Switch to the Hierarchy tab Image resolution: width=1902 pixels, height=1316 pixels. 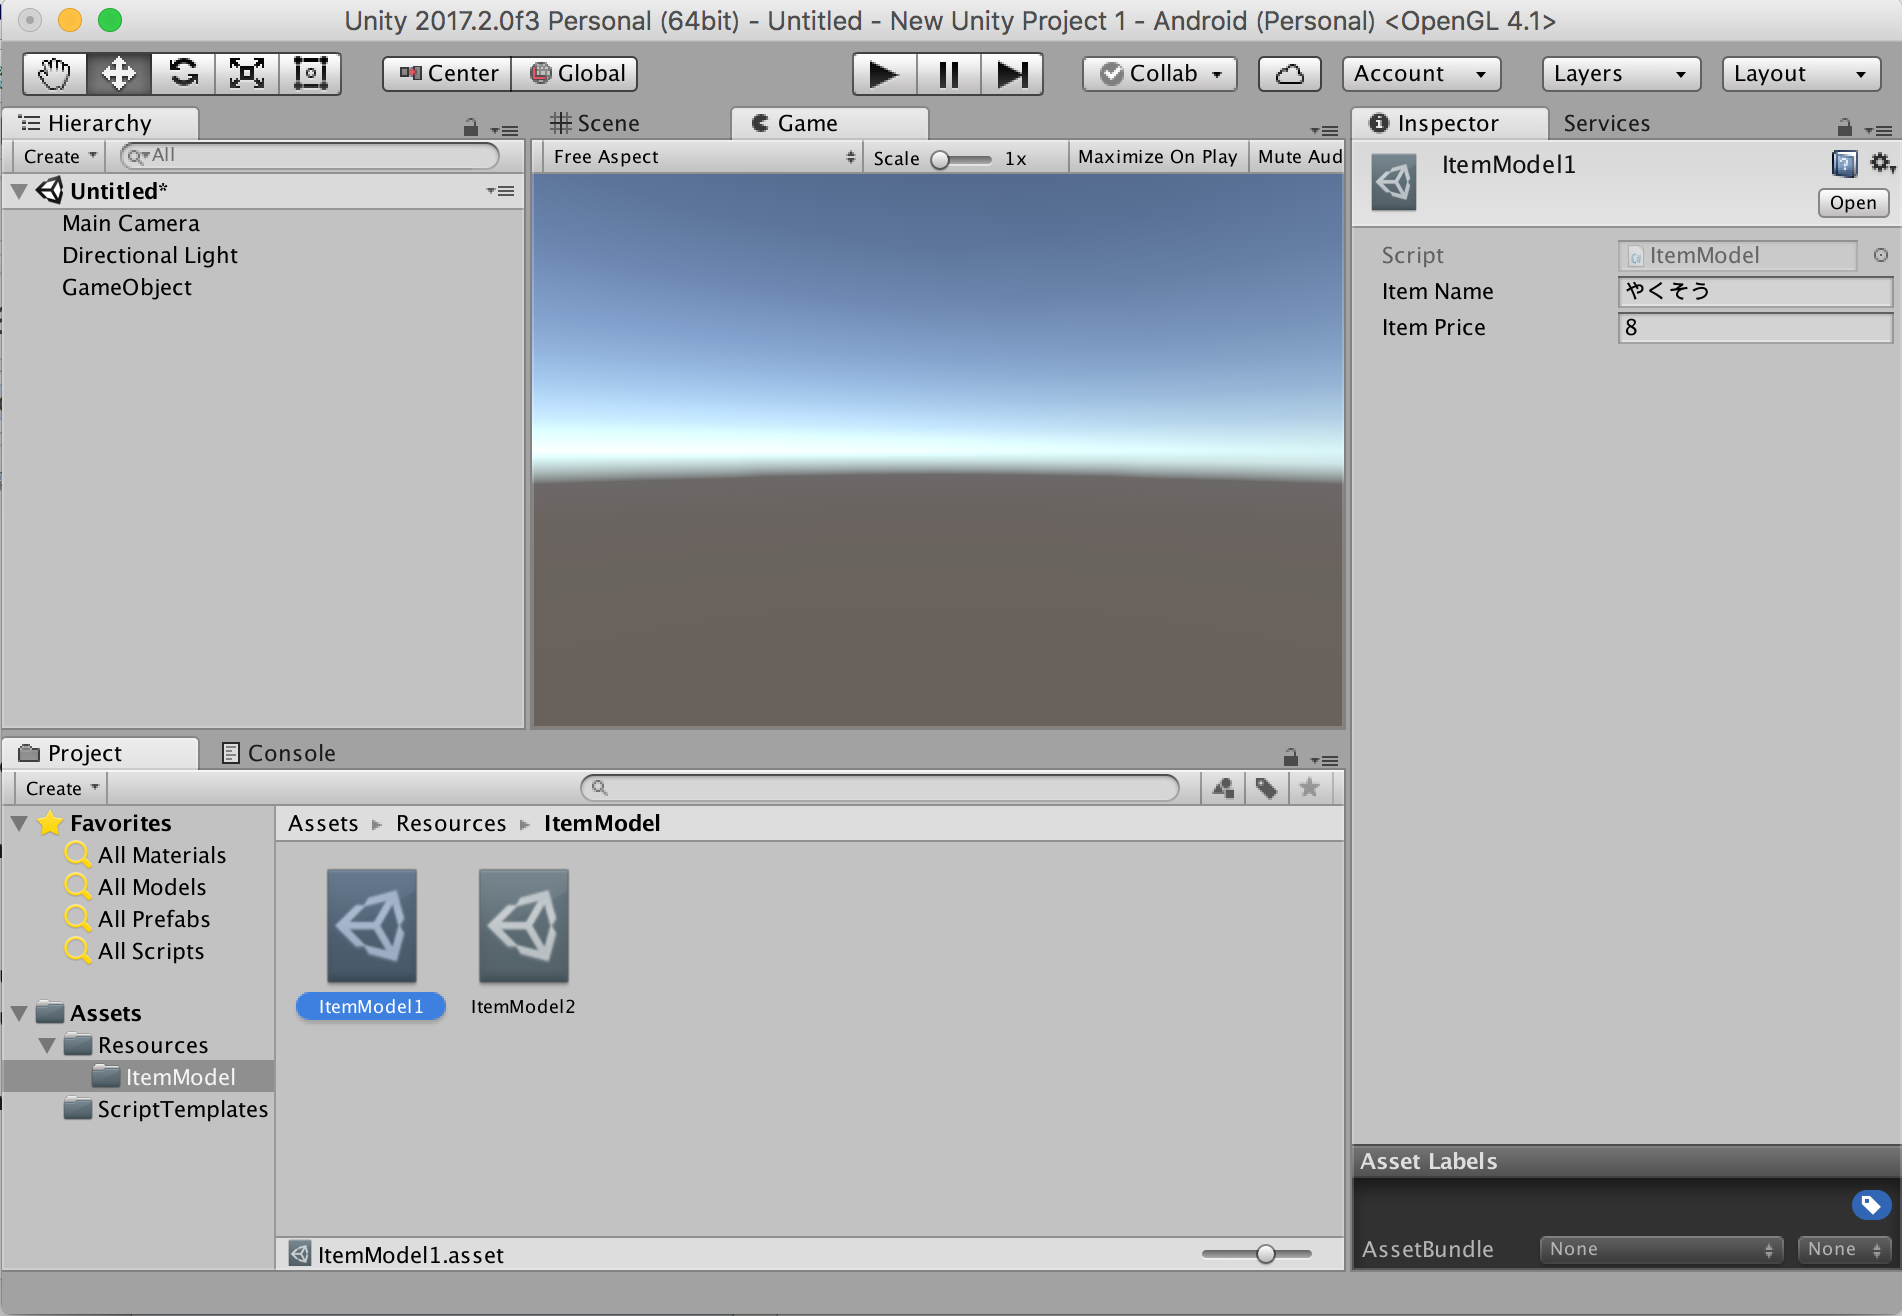point(100,123)
